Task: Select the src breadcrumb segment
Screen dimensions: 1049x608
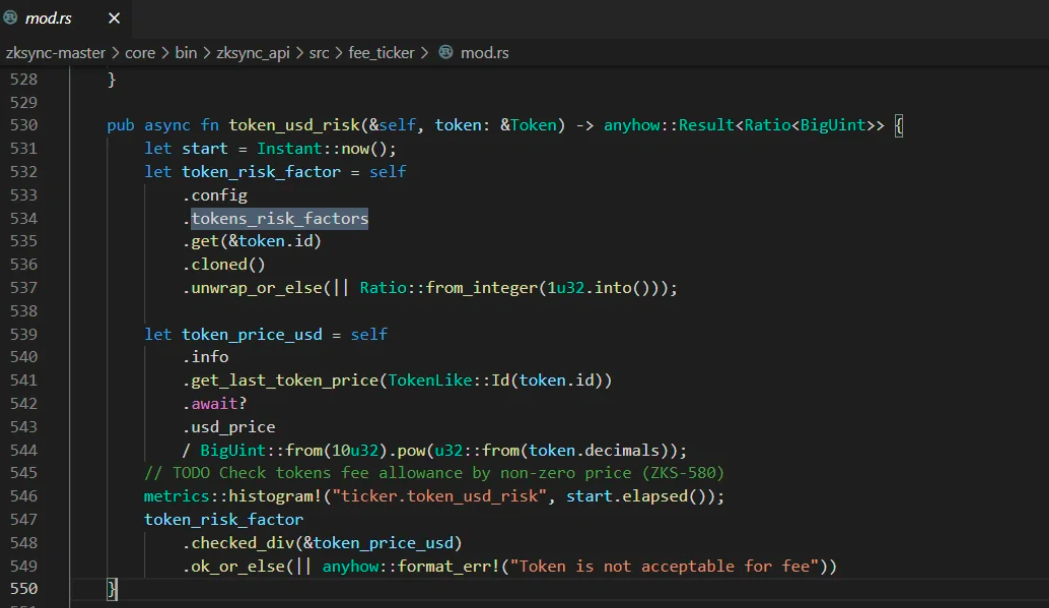Action: [x=319, y=53]
